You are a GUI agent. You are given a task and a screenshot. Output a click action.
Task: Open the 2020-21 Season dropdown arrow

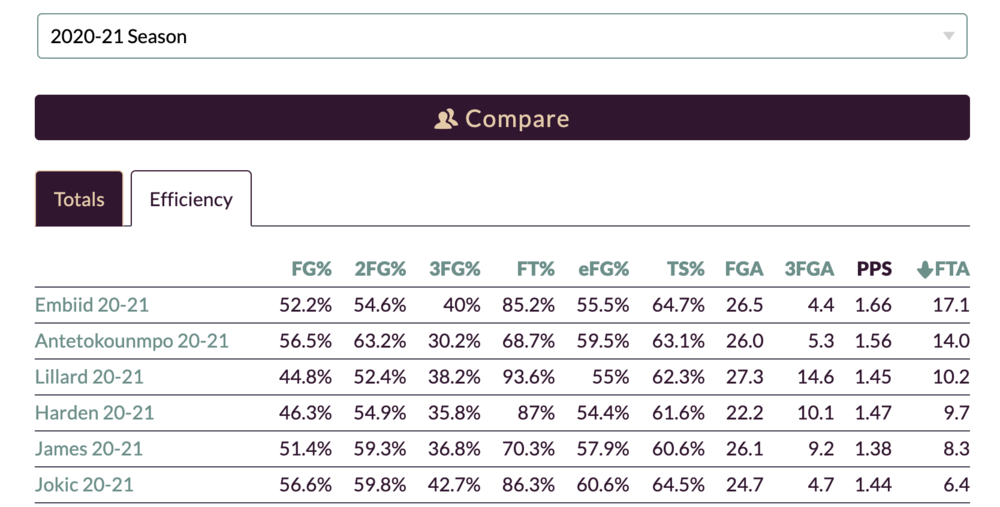click(x=948, y=36)
